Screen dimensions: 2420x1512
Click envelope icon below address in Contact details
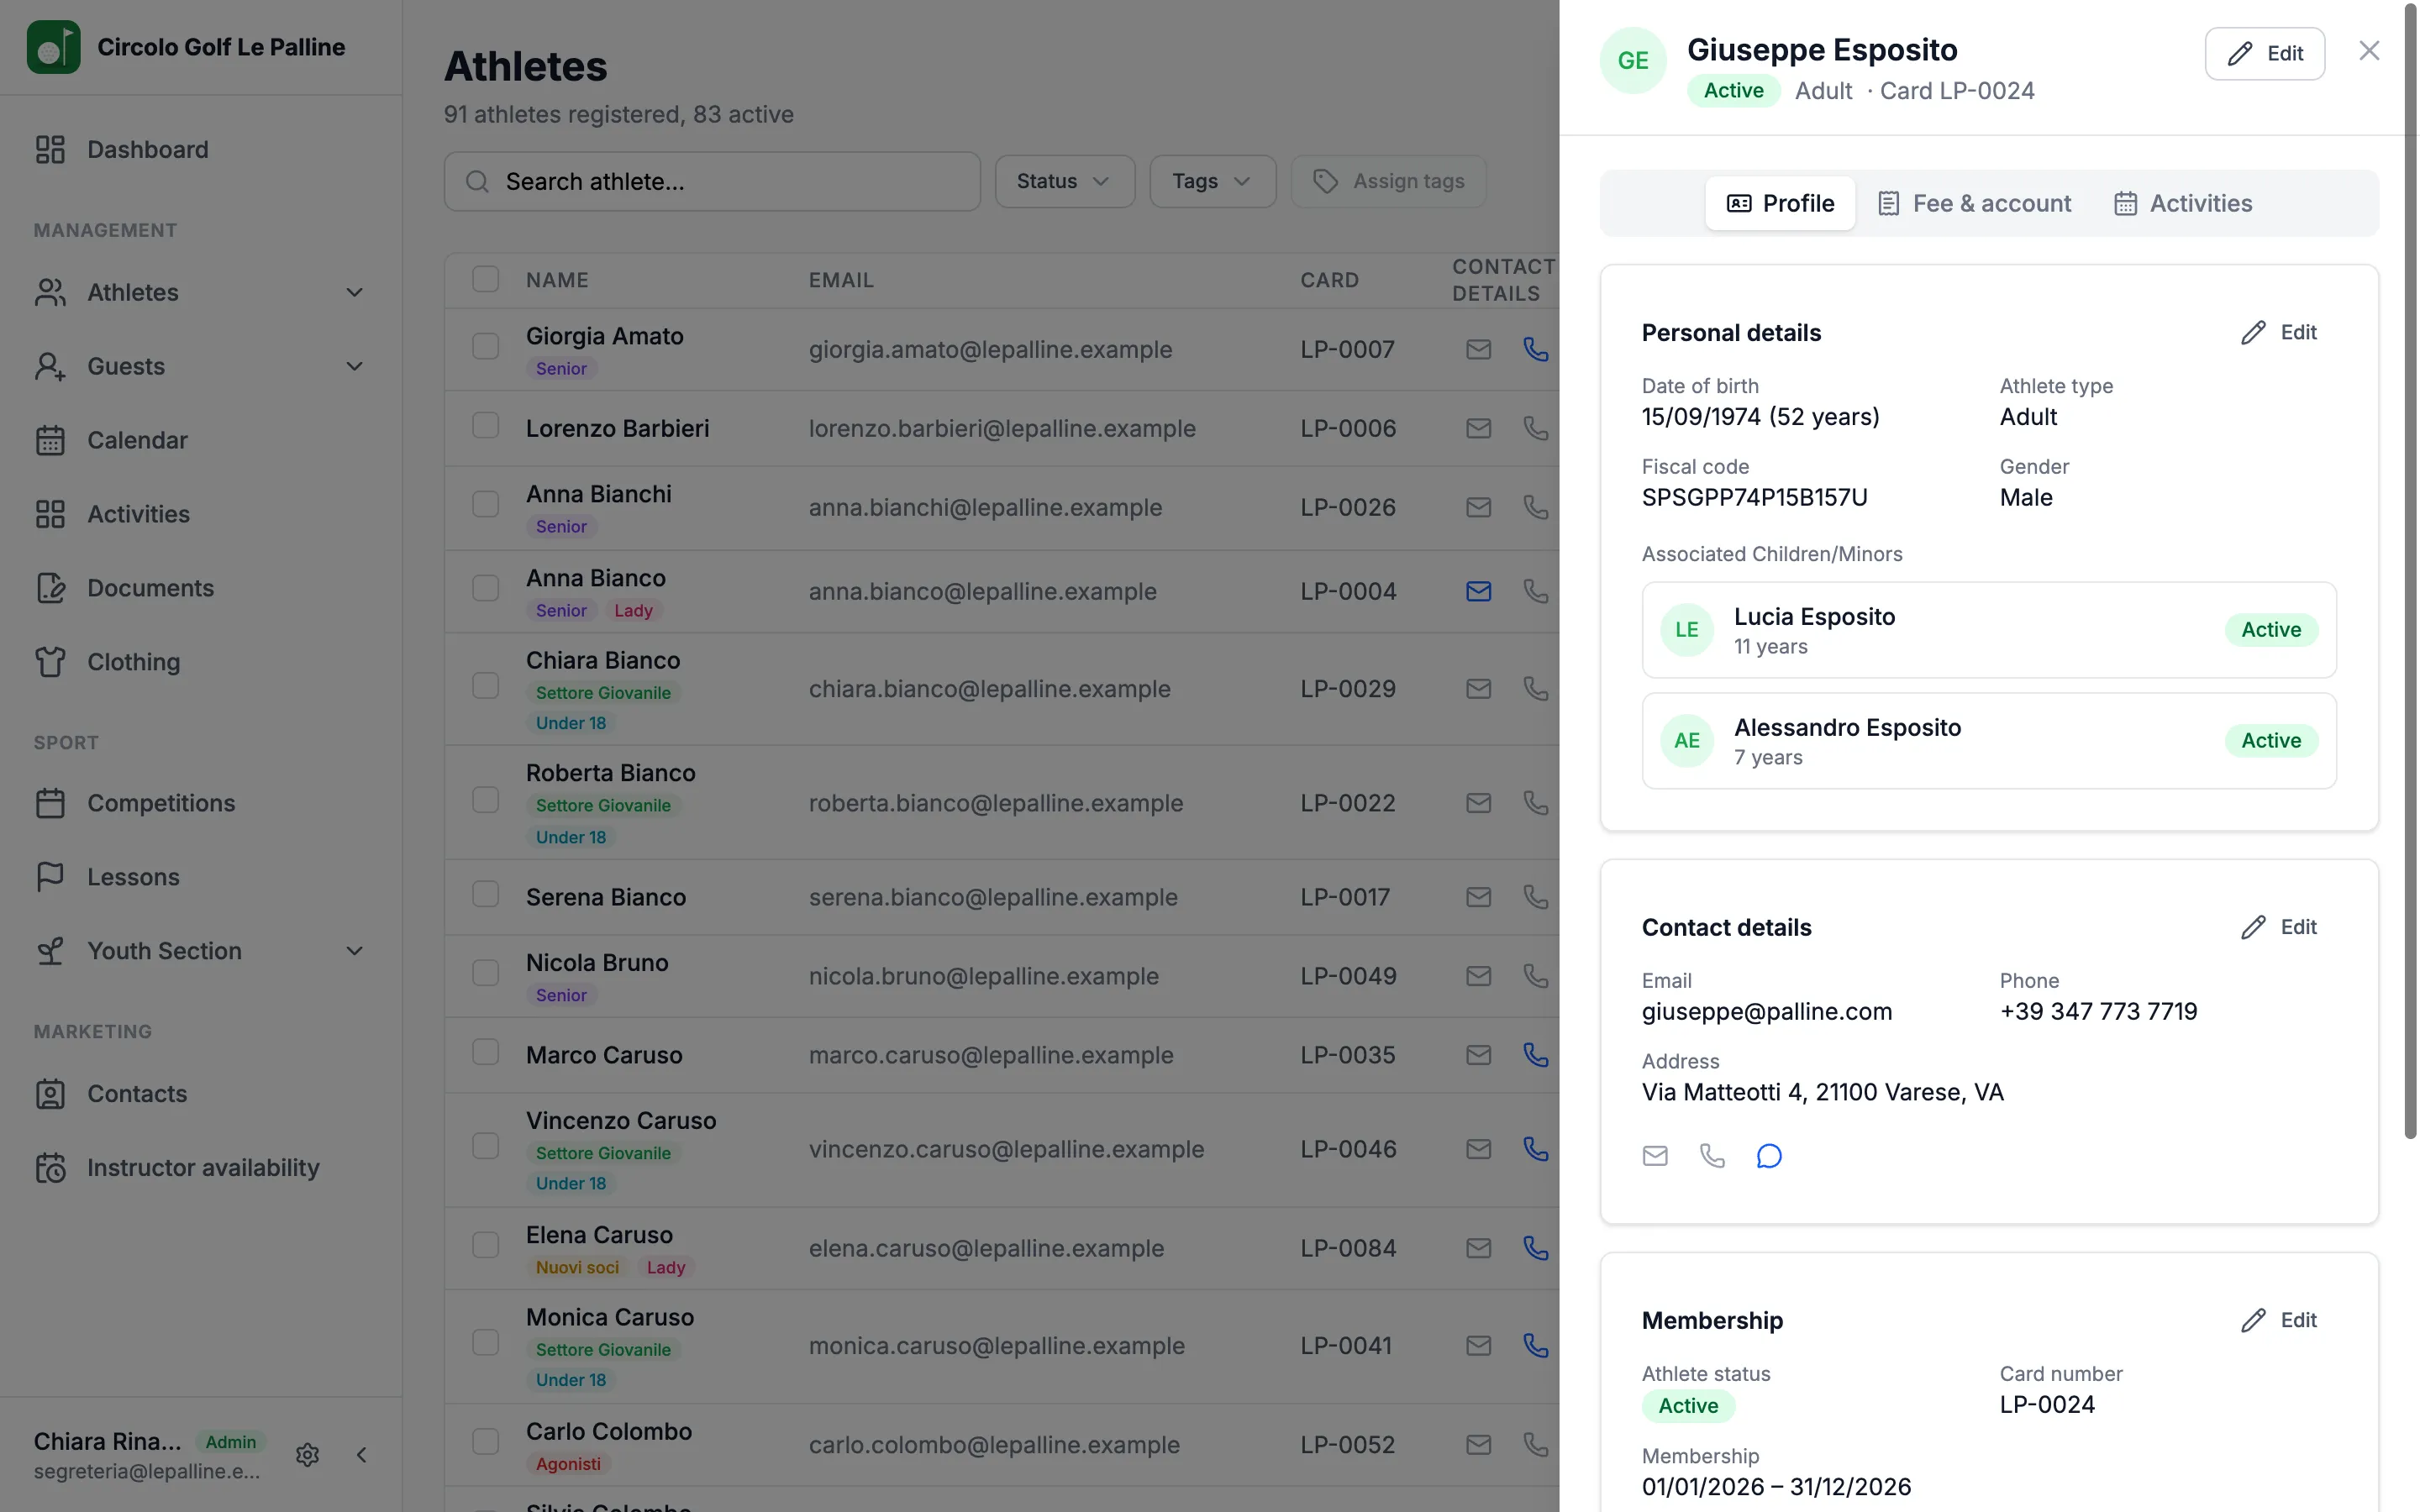click(1655, 1156)
